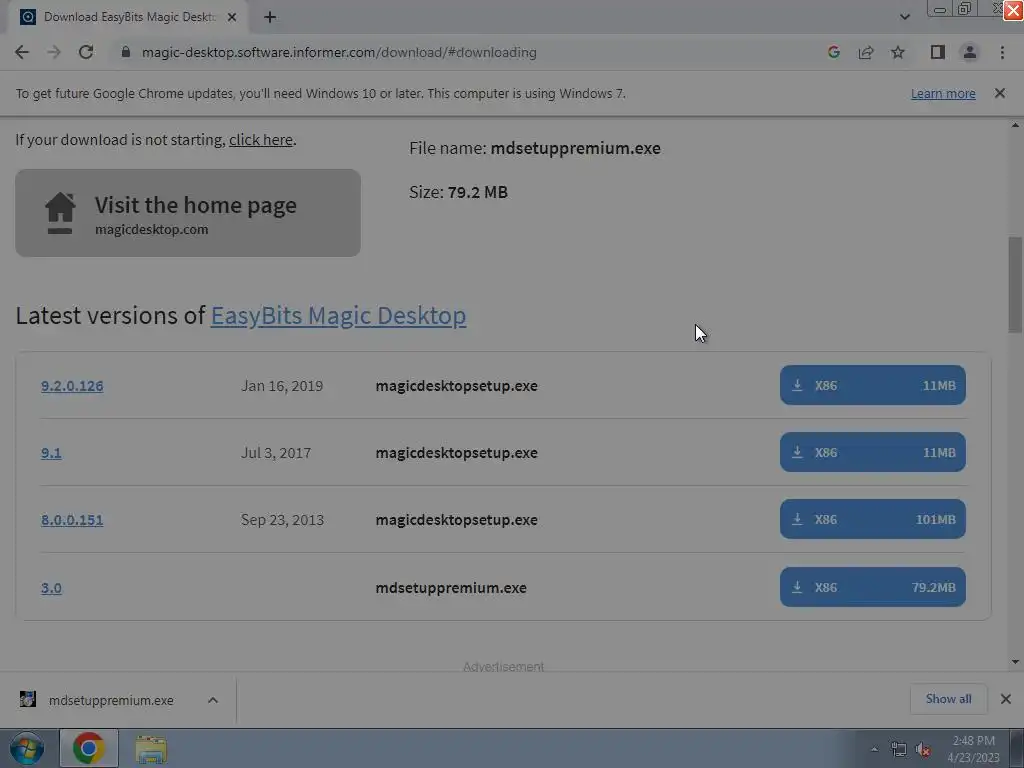1024x768 pixels.
Task: Click the network tray icon
Action: point(899,750)
